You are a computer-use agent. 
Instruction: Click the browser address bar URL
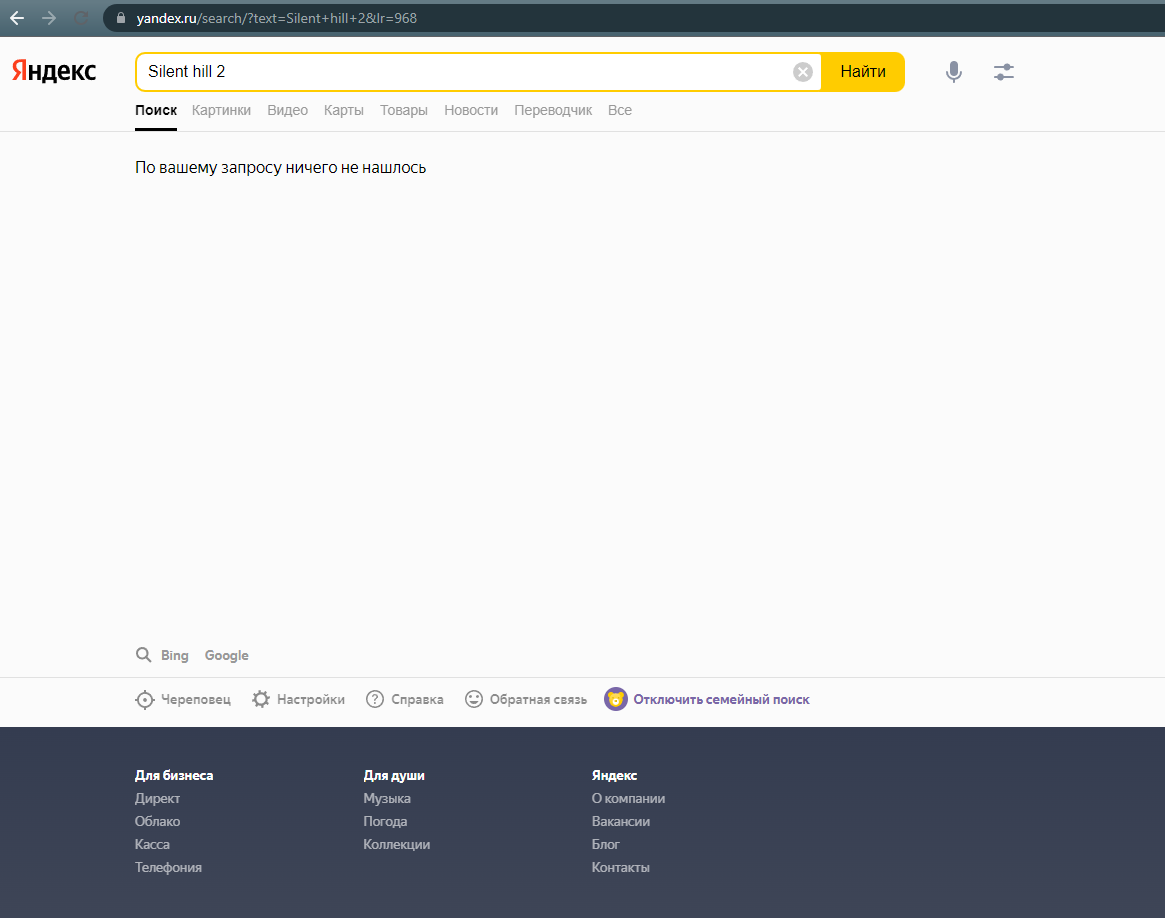(x=276, y=18)
